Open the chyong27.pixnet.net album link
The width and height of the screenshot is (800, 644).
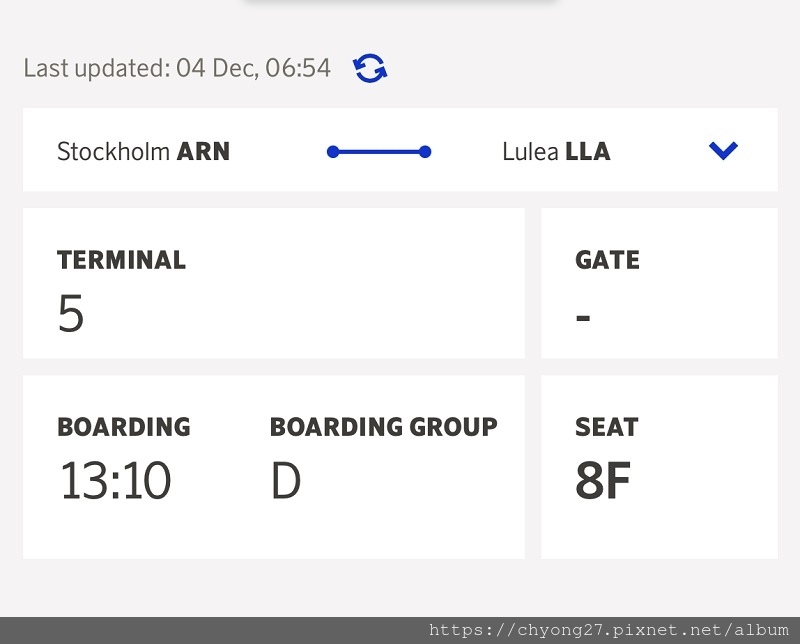click(609, 630)
